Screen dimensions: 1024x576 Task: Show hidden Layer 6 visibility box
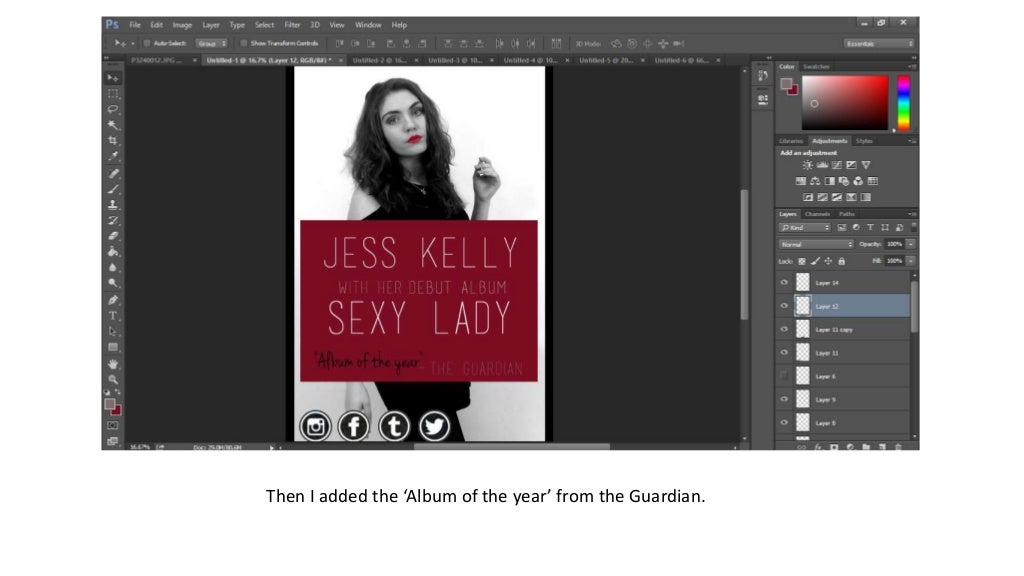point(784,376)
